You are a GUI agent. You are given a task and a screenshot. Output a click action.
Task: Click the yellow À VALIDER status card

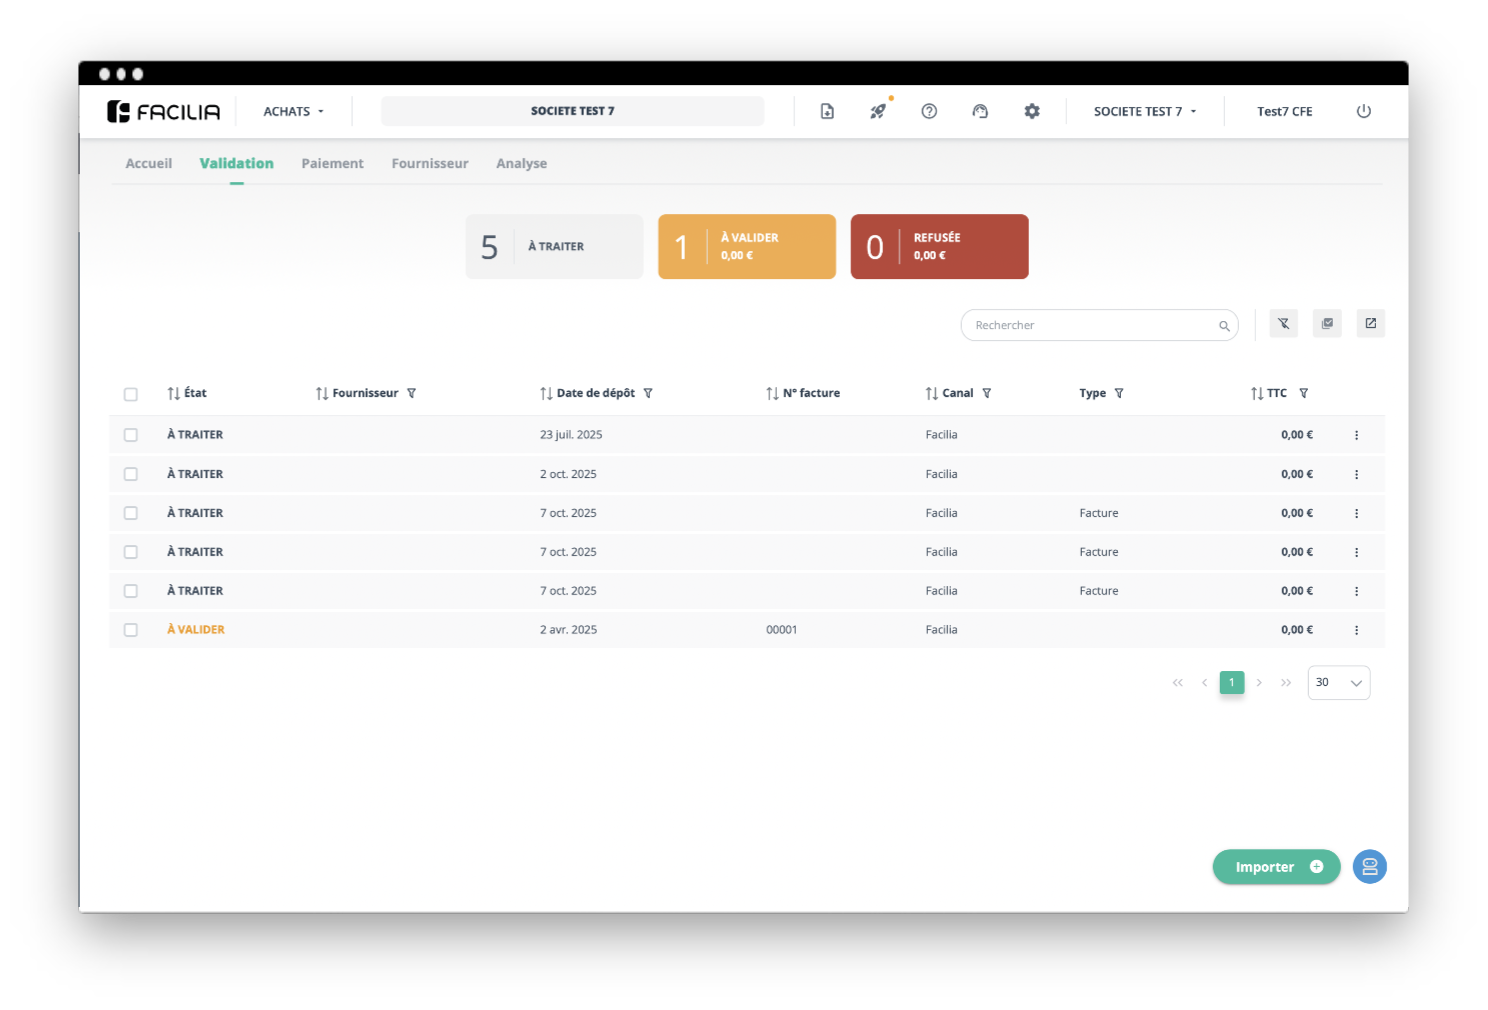click(746, 246)
